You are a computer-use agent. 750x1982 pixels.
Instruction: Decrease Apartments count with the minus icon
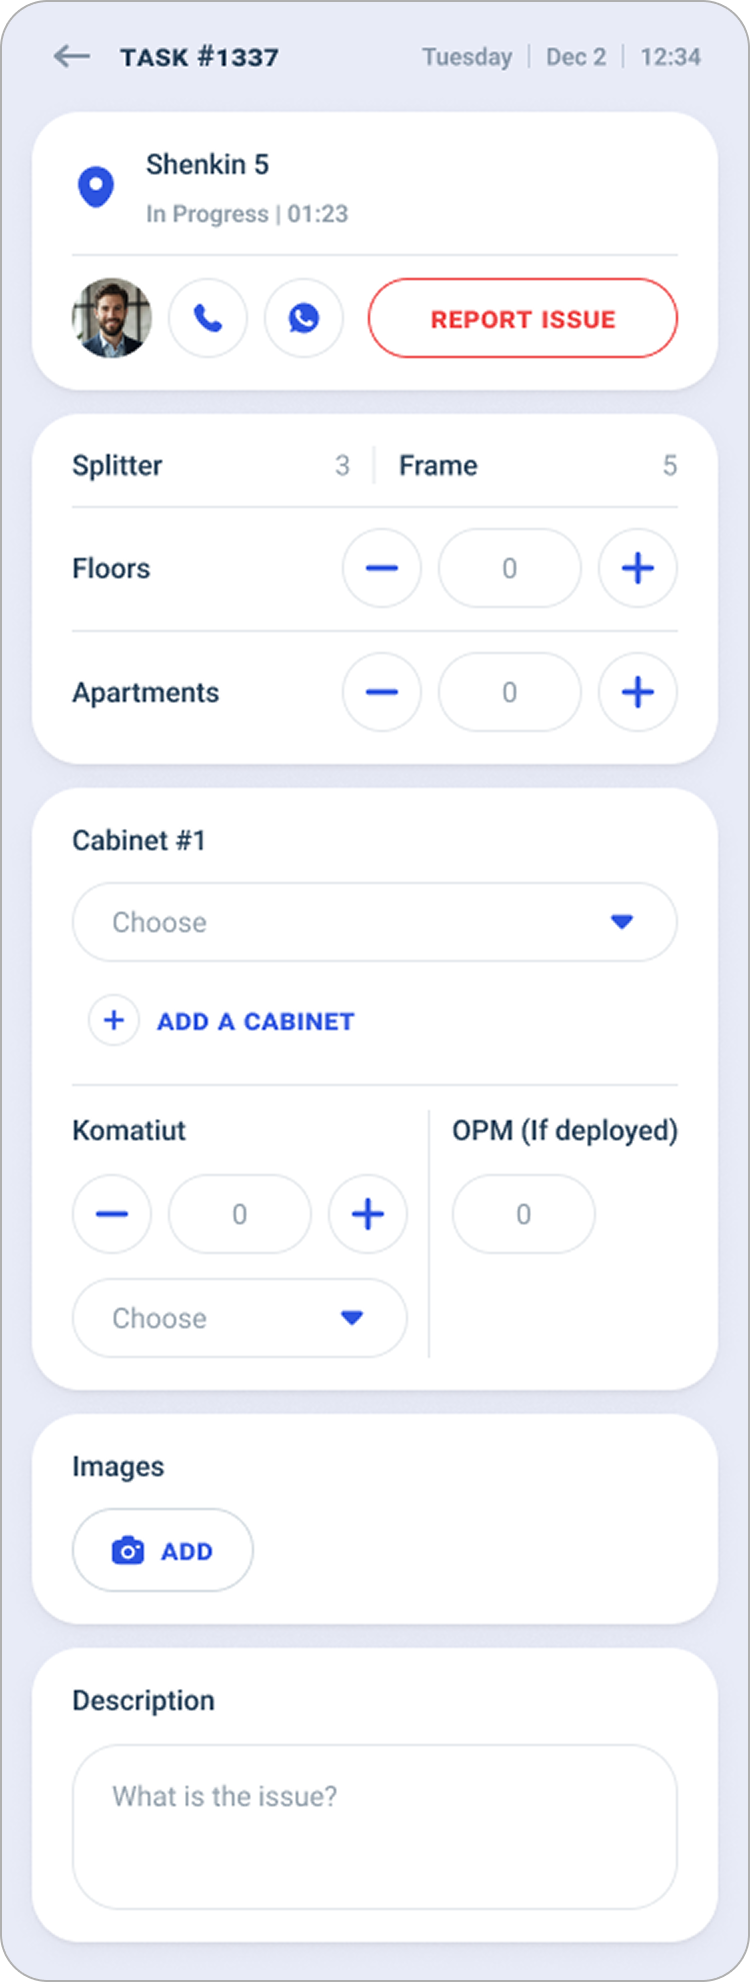click(382, 692)
